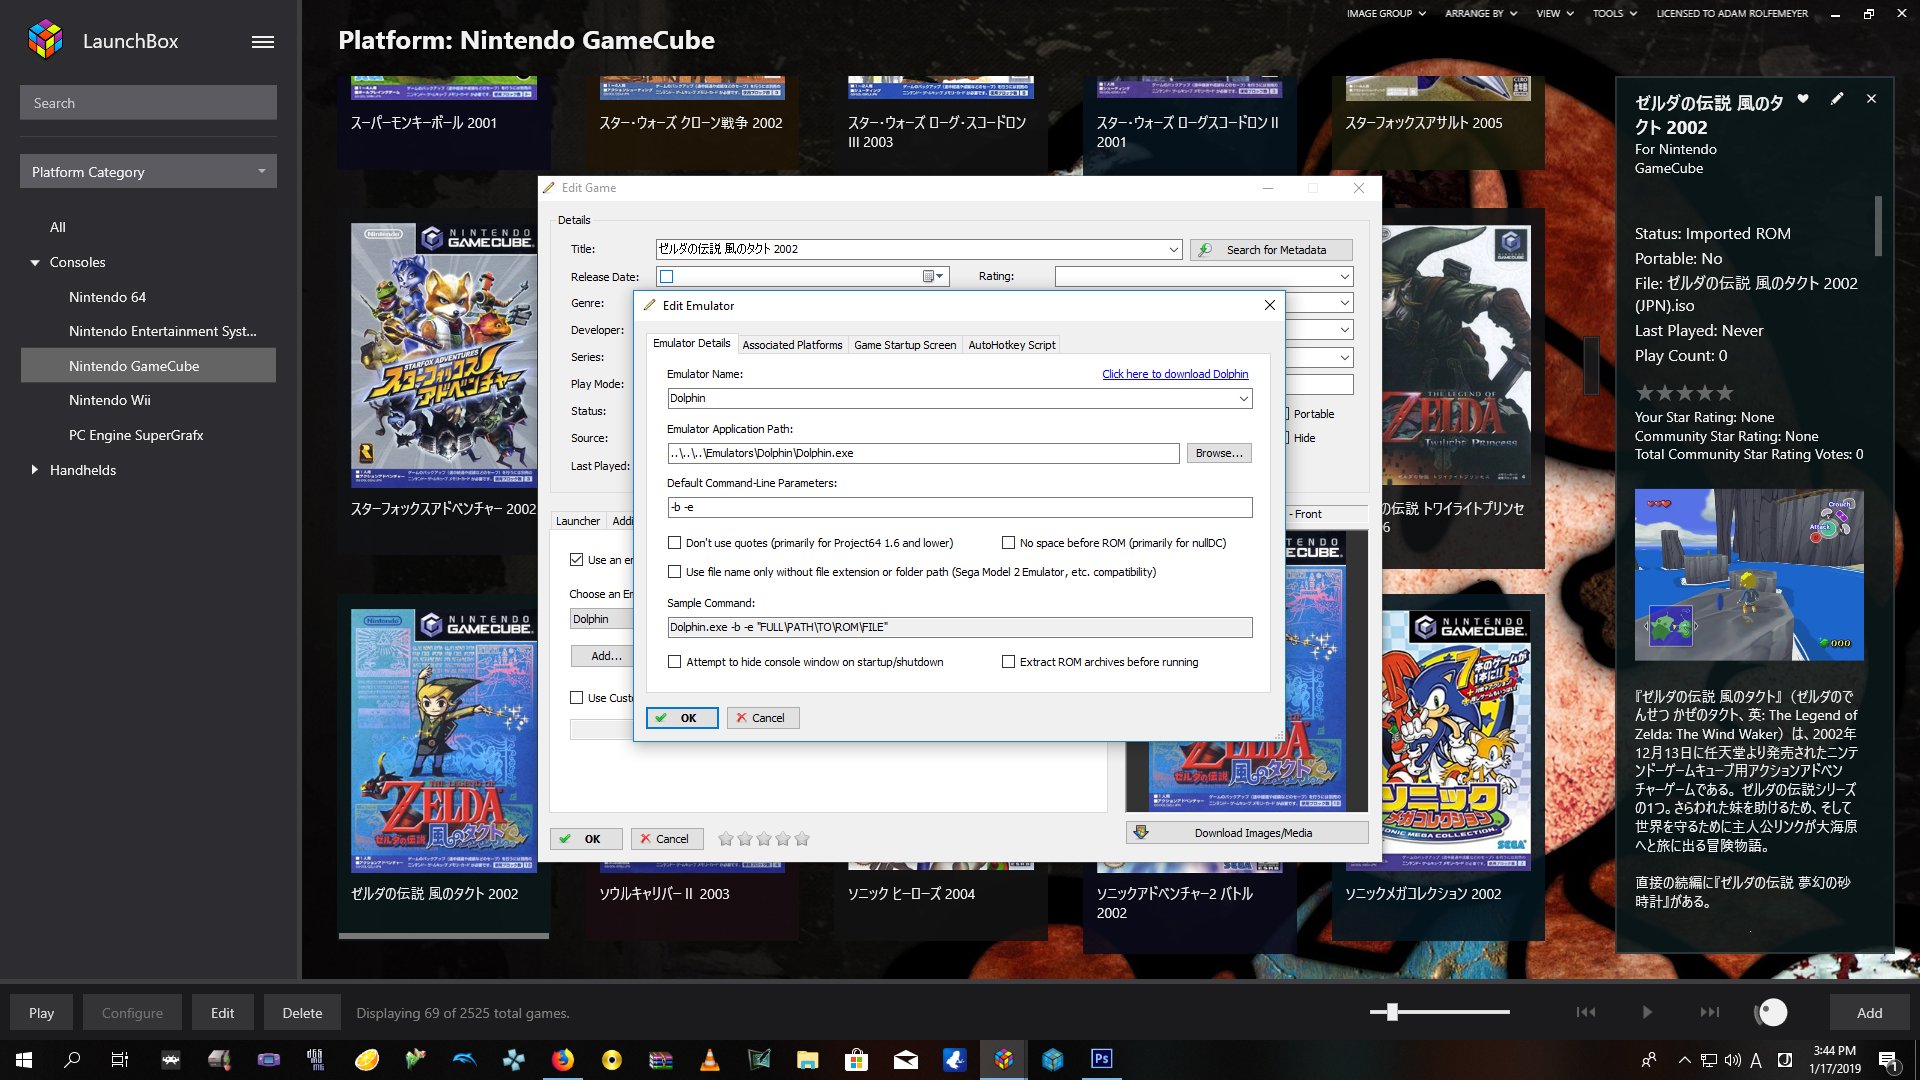This screenshot has height=1080, width=1920.
Task: Expand the Title combo box dropdown
Action: (1173, 249)
